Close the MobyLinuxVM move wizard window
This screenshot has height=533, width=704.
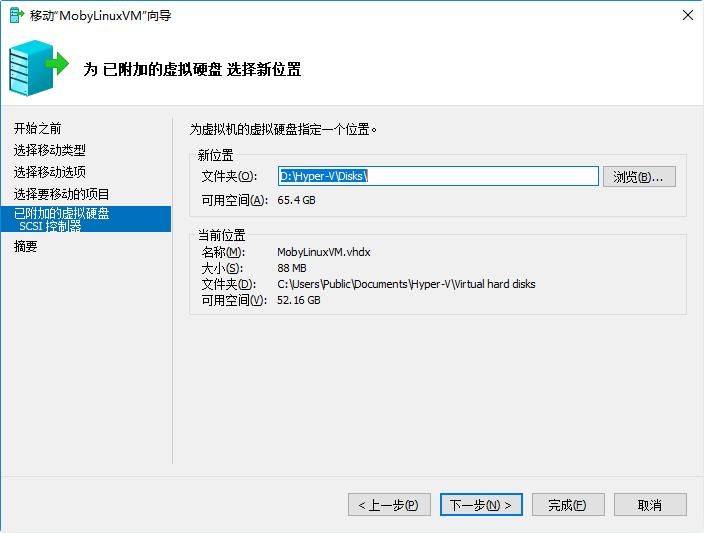point(687,15)
